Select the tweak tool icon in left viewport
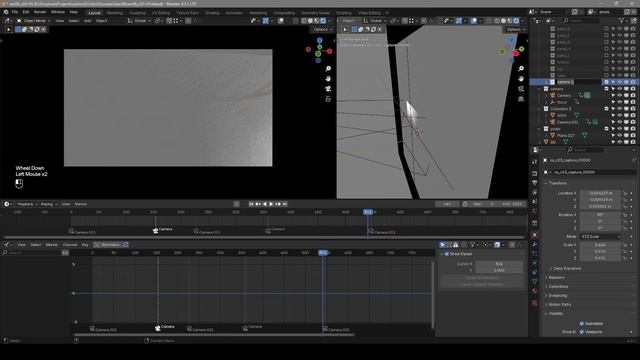640x360 pixels. click(8, 29)
